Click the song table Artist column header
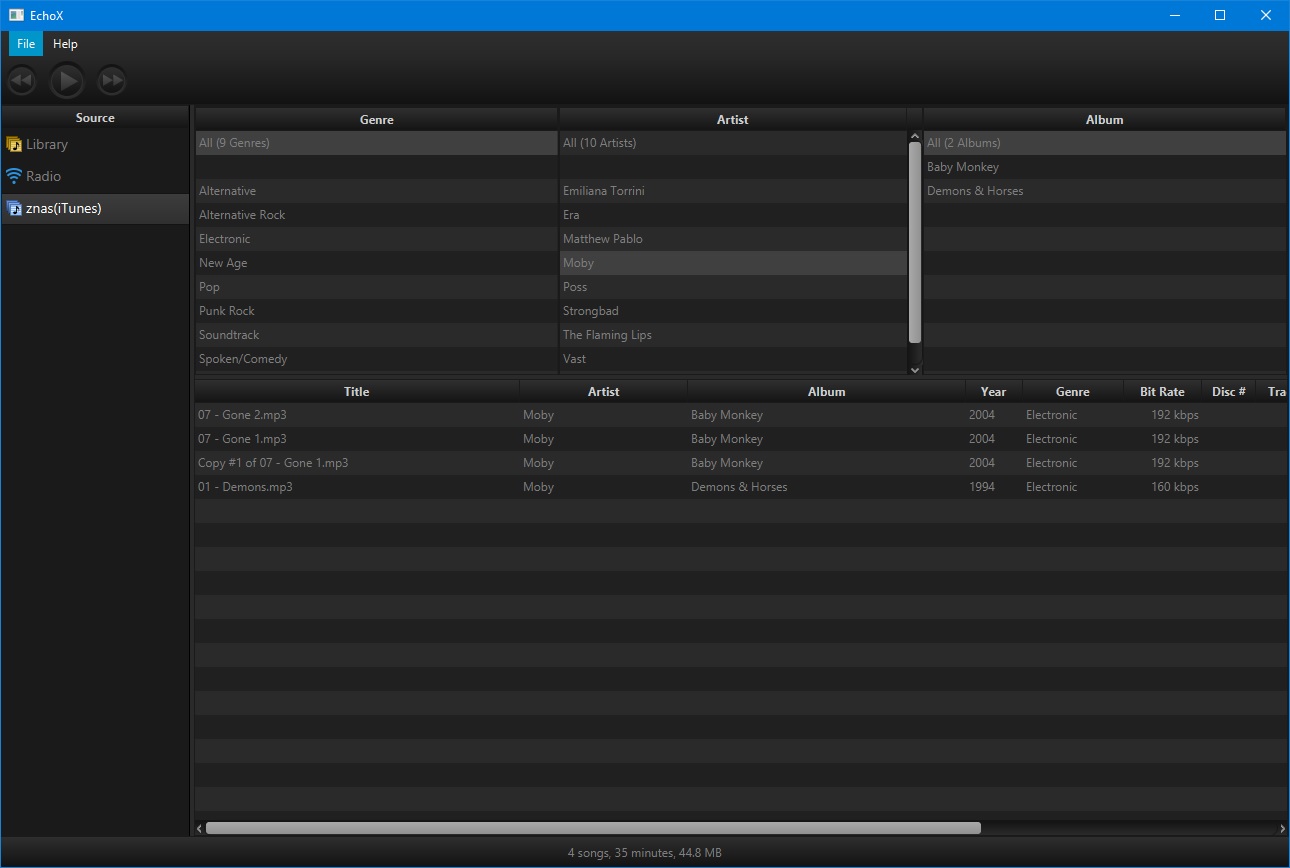1290x868 pixels. coord(603,391)
